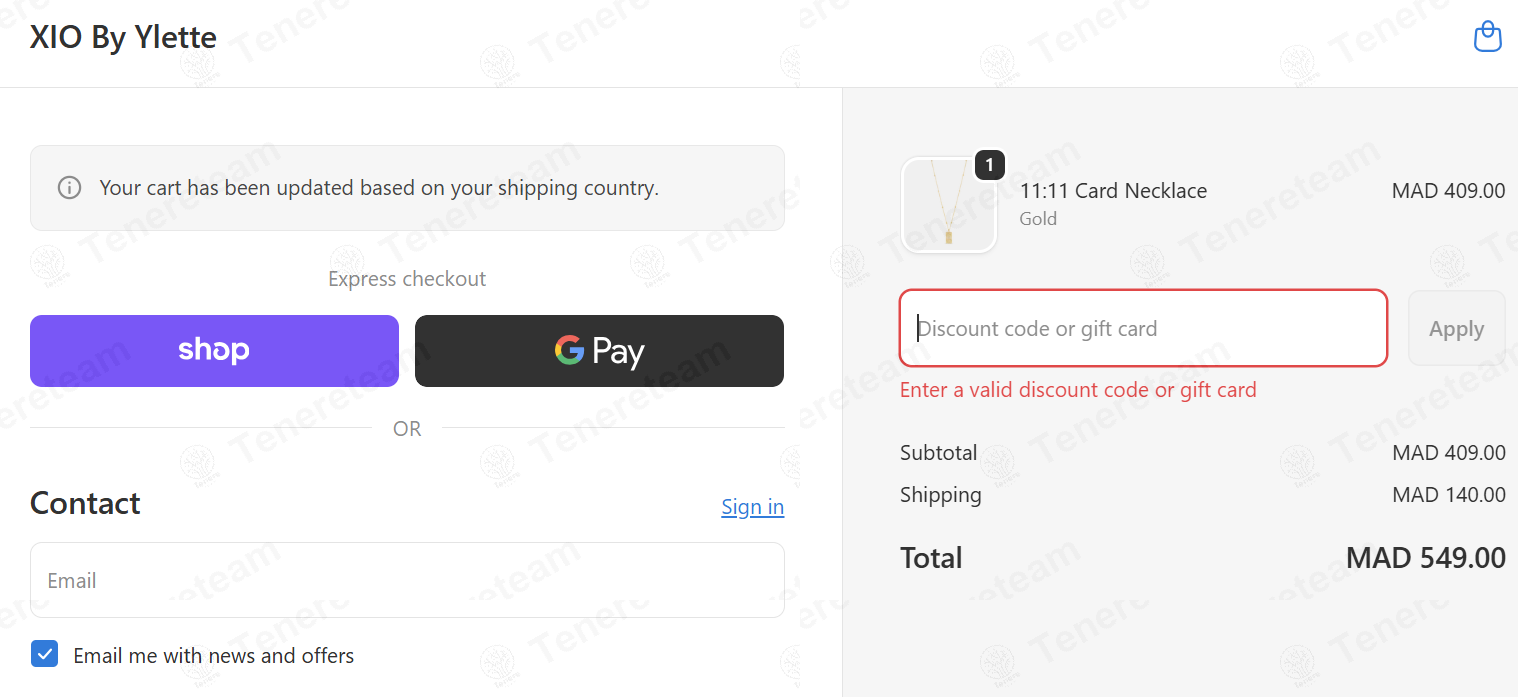Click the Email me with news label

214,656
